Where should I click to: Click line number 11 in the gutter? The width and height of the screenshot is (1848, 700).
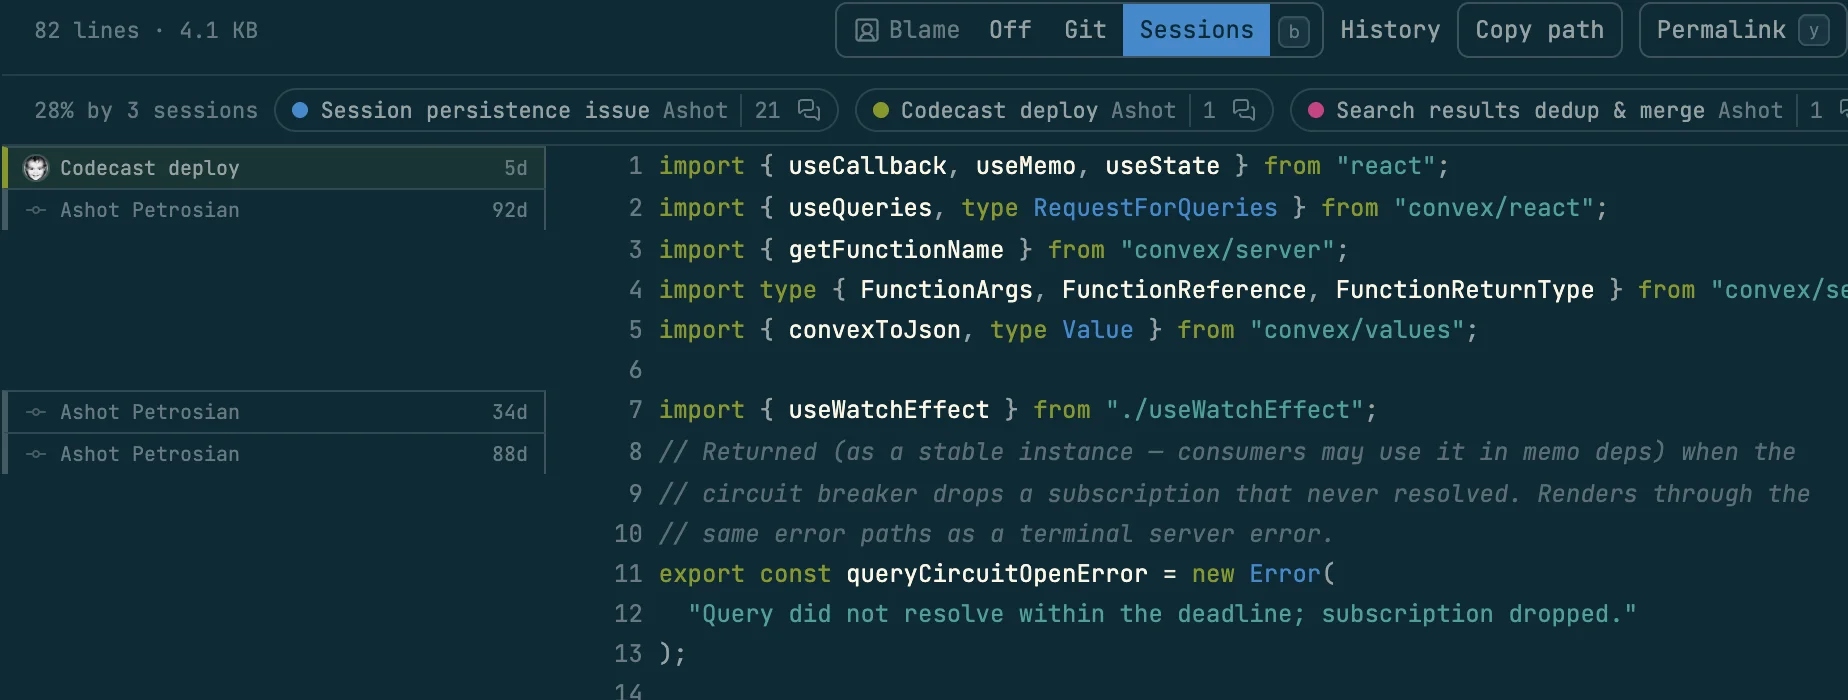[628, 574]
